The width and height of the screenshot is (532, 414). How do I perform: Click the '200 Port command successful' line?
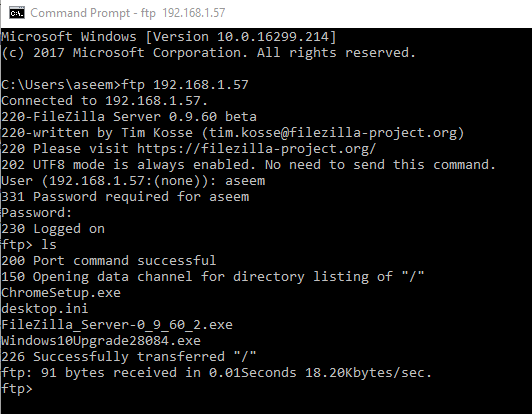tap(109, 261)
